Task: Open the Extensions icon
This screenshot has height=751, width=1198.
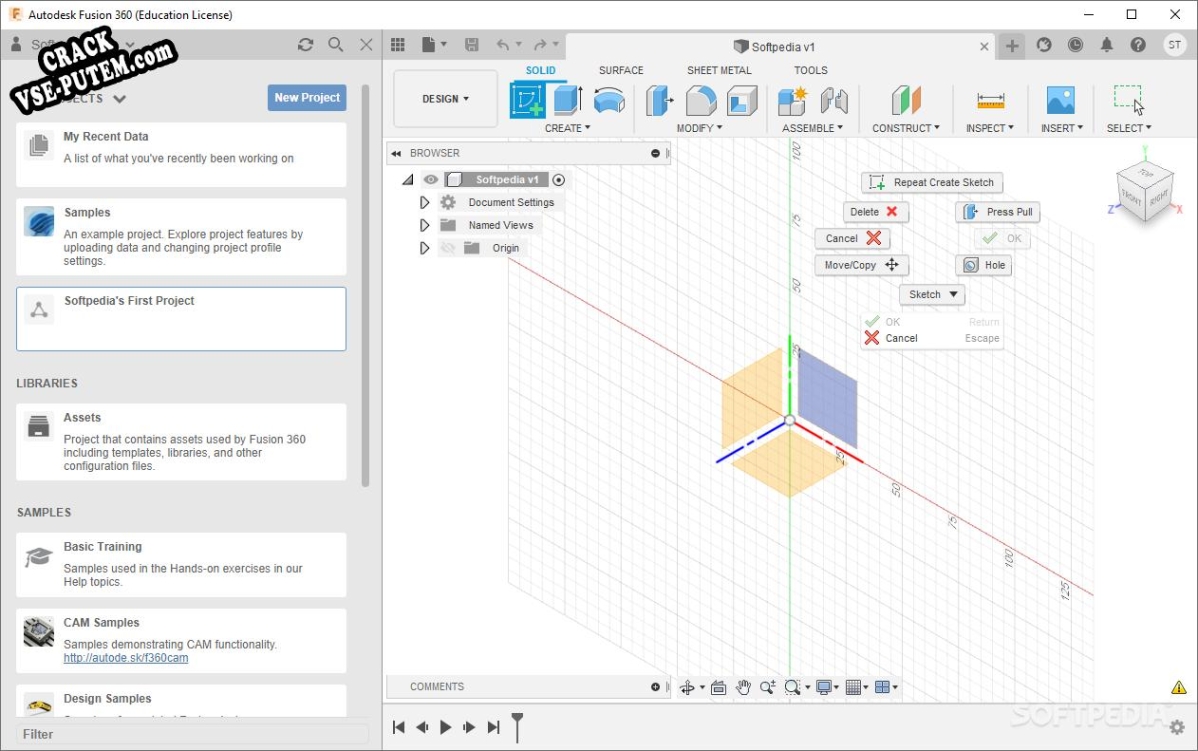Action: point(1044,45)
